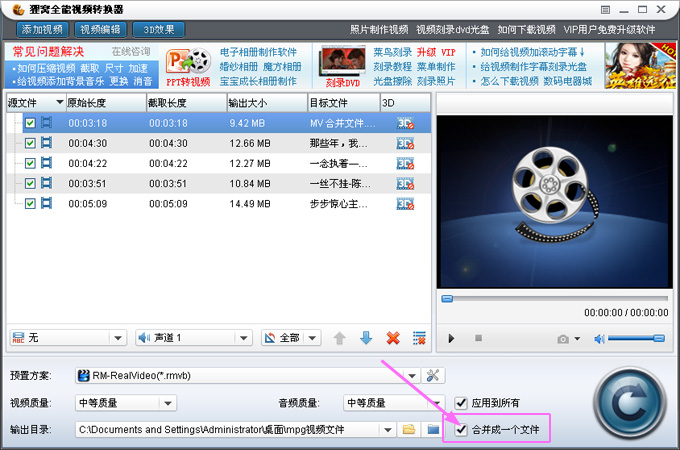Uncheck the 00:04:22 file checkbox
This screenshot has width=680, height=450.
click(x=30, y=163)
